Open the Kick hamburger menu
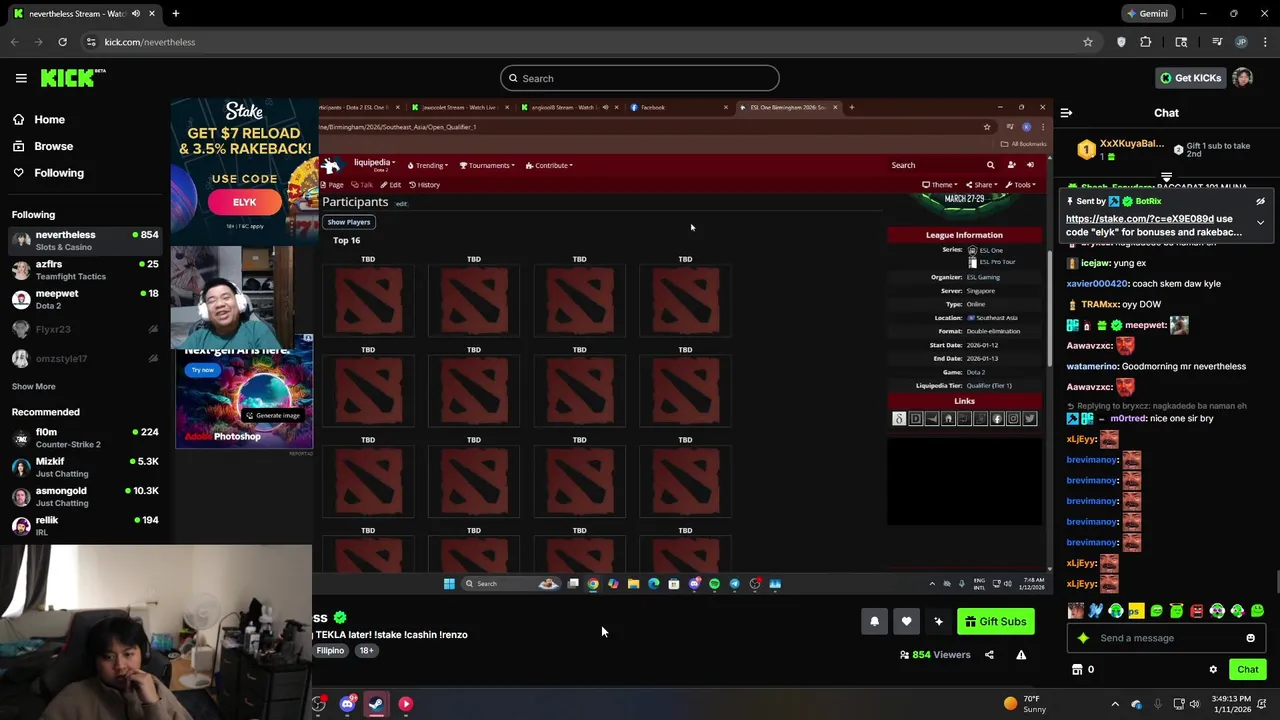The height and width of the screenshot is (720, 1280). [21, 78]
